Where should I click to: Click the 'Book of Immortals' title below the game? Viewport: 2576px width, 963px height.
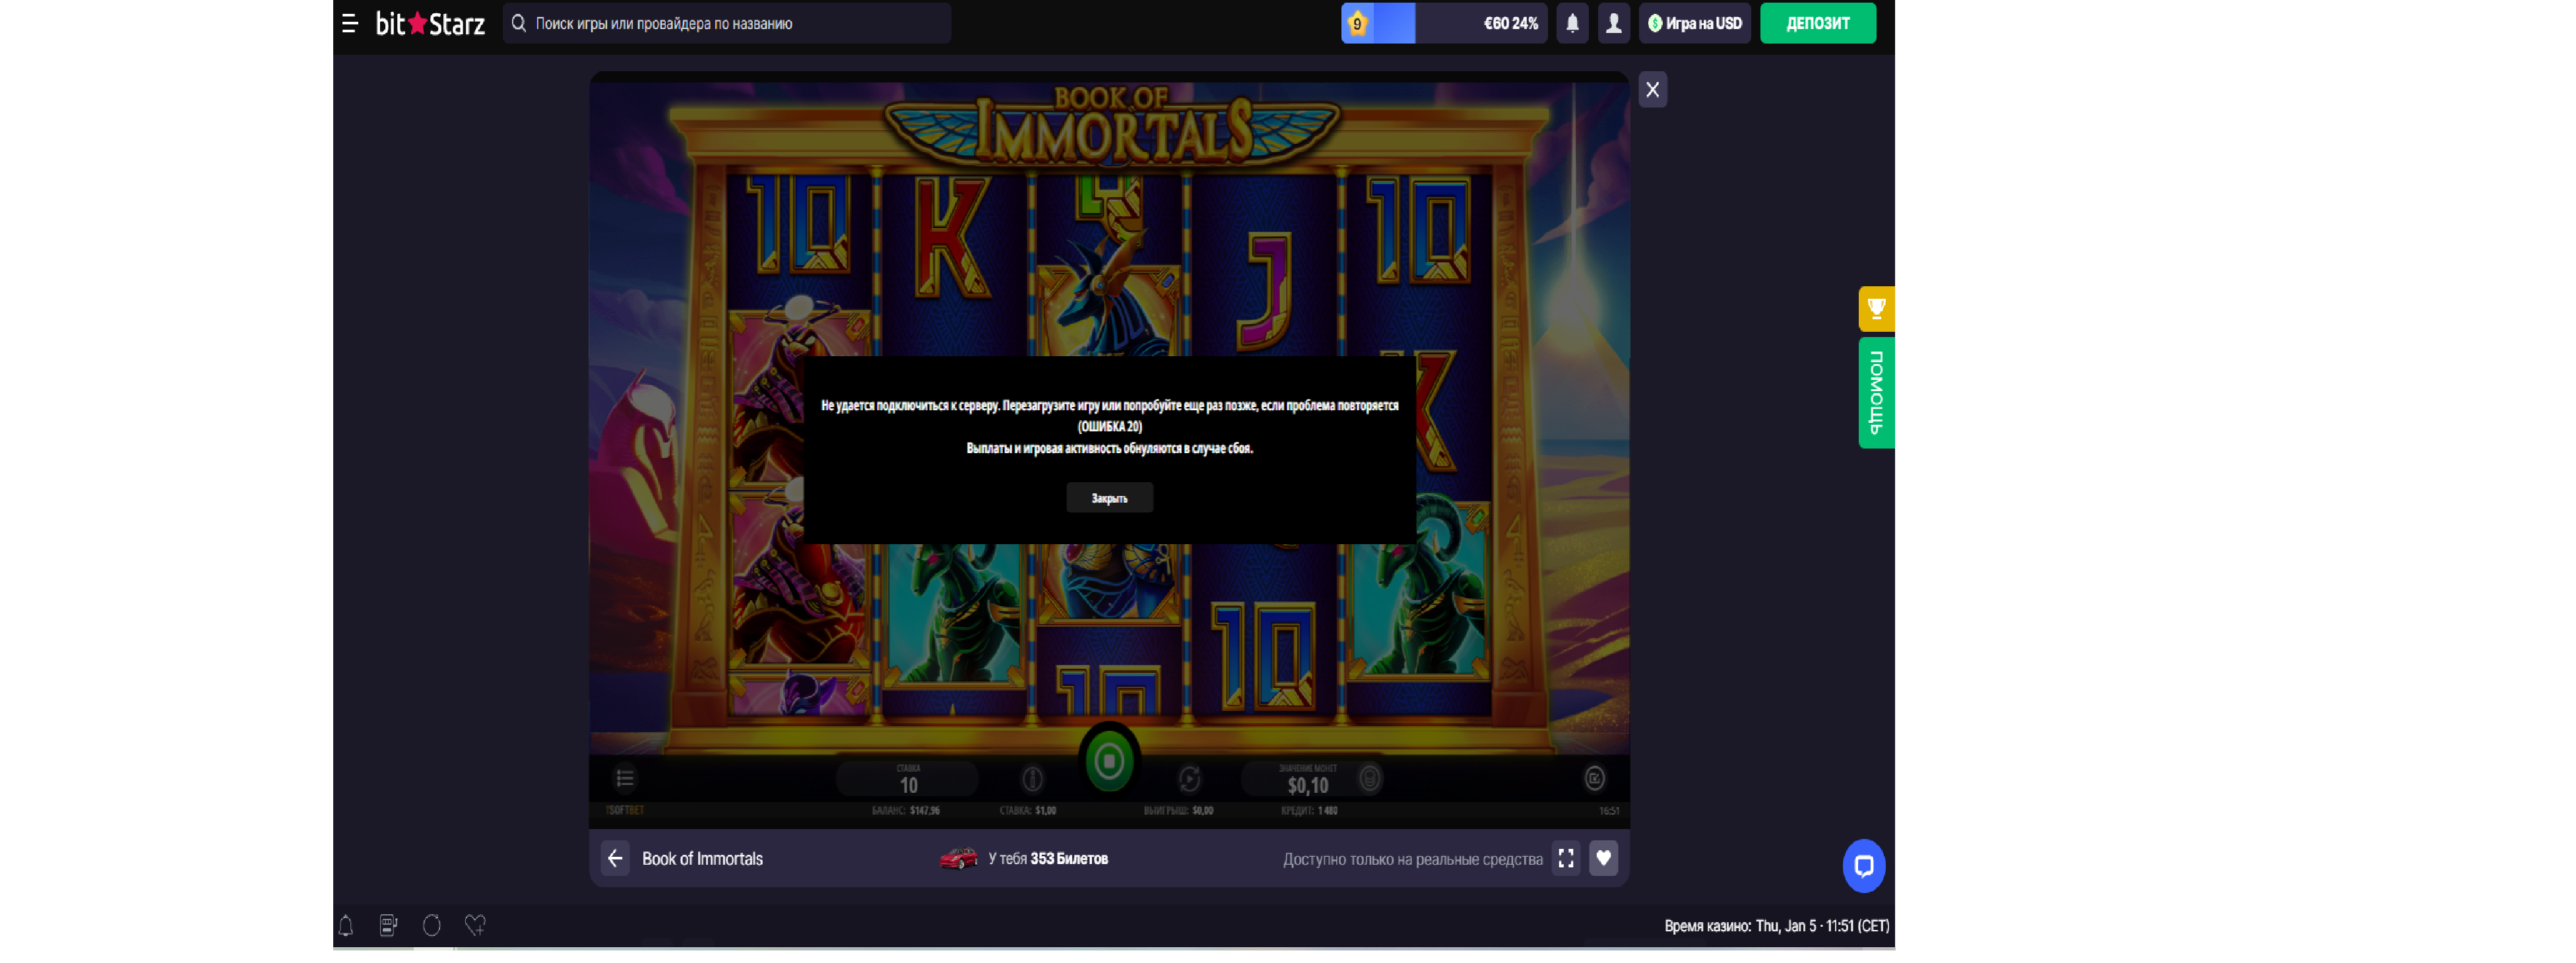702,859
